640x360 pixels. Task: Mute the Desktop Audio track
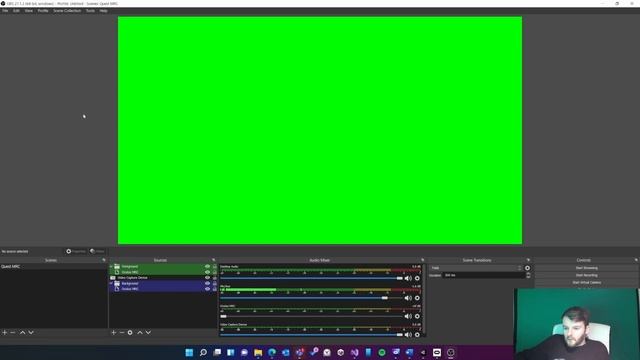point(408,278)
